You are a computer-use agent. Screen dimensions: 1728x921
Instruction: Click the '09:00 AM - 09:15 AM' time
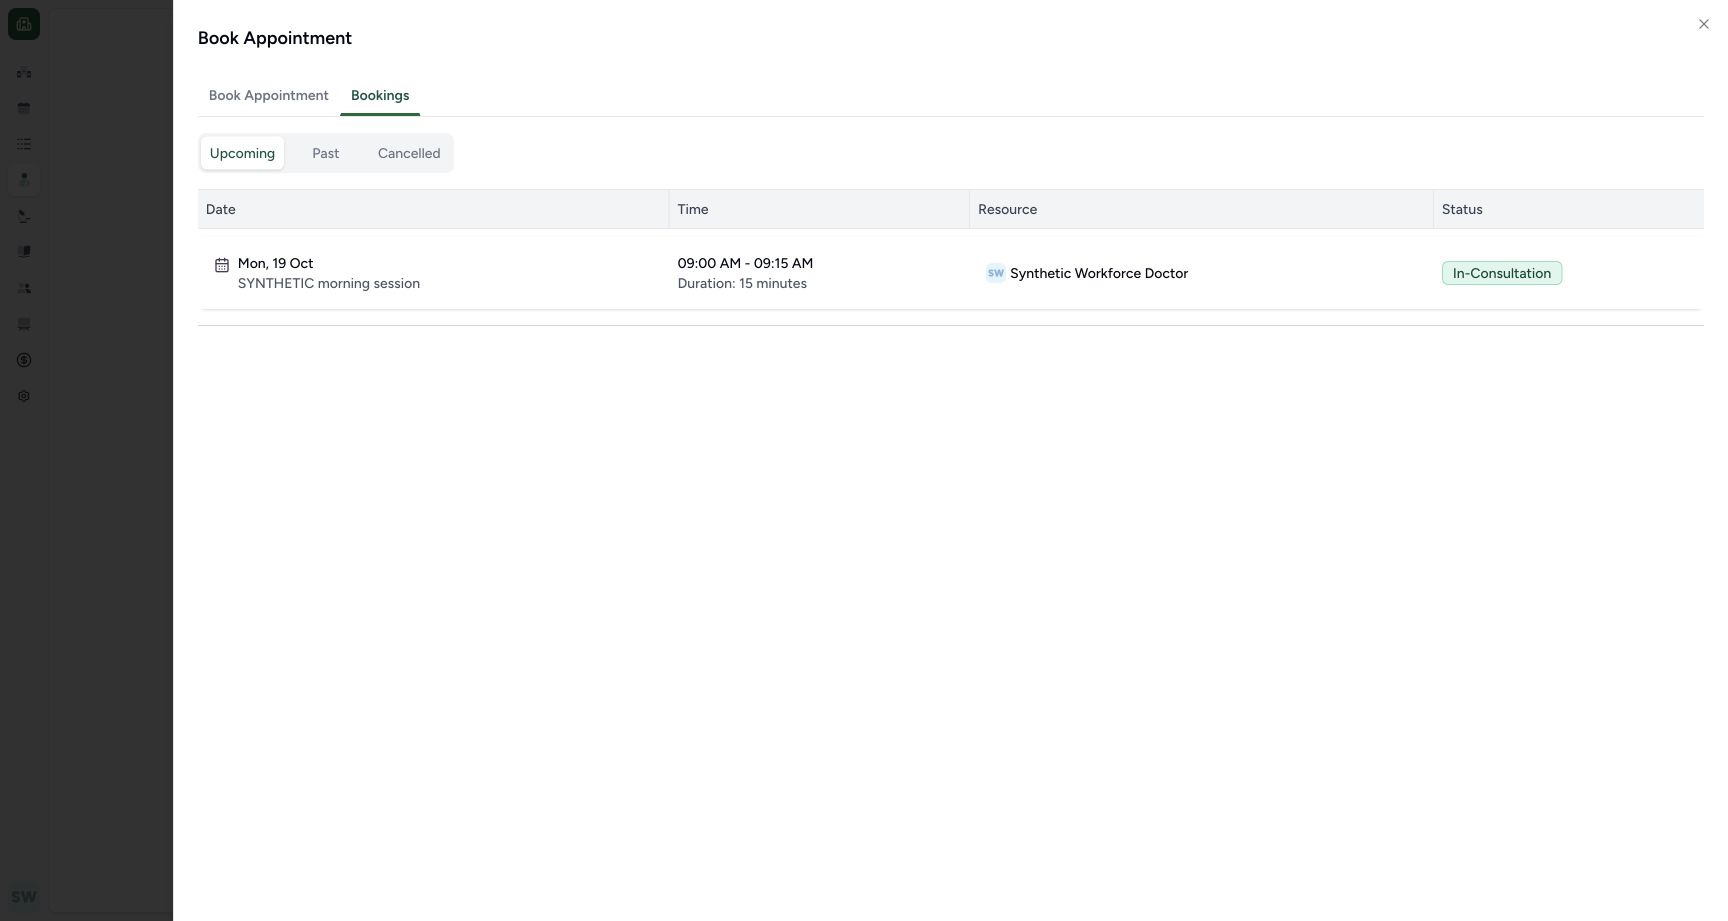pos(745,263)
